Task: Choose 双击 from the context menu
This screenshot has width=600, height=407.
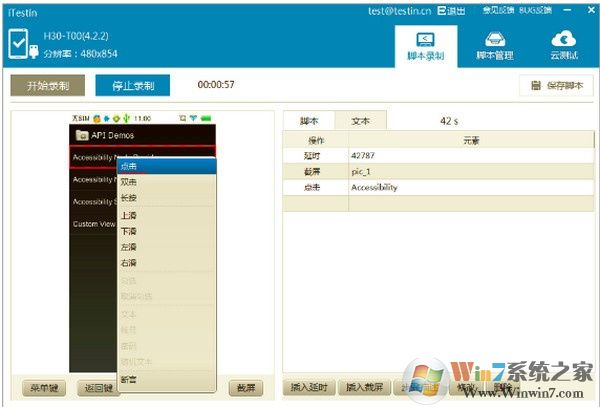Action: coord(167,182)
